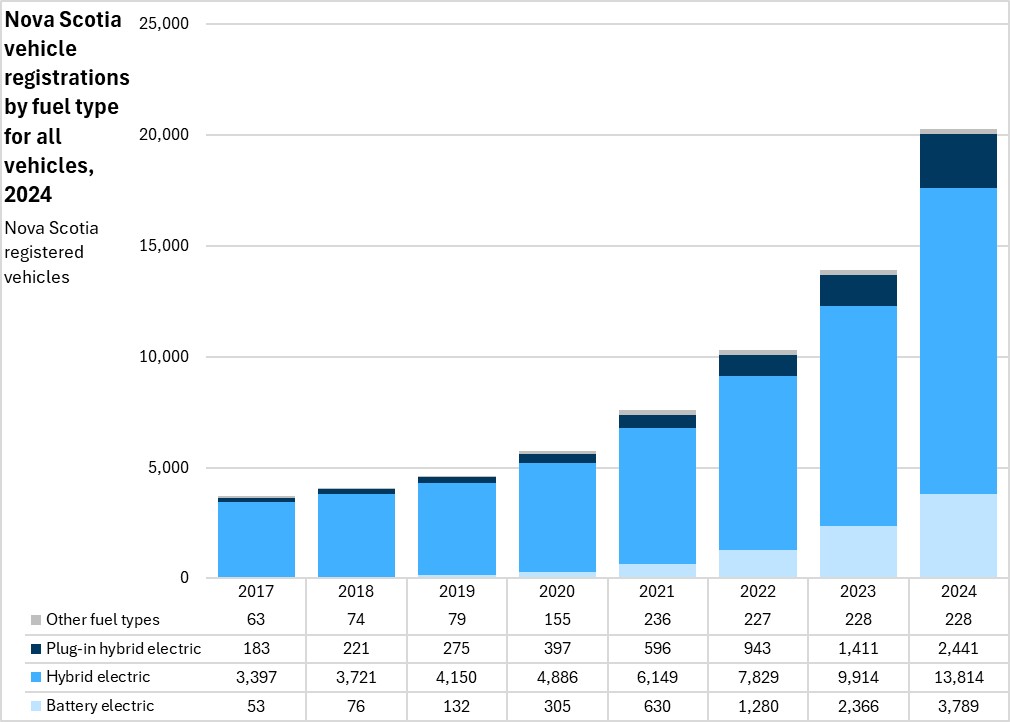Click the 25,000 y-axis label
Viewport: 1010px width, 722px height.
click(161, 24)
